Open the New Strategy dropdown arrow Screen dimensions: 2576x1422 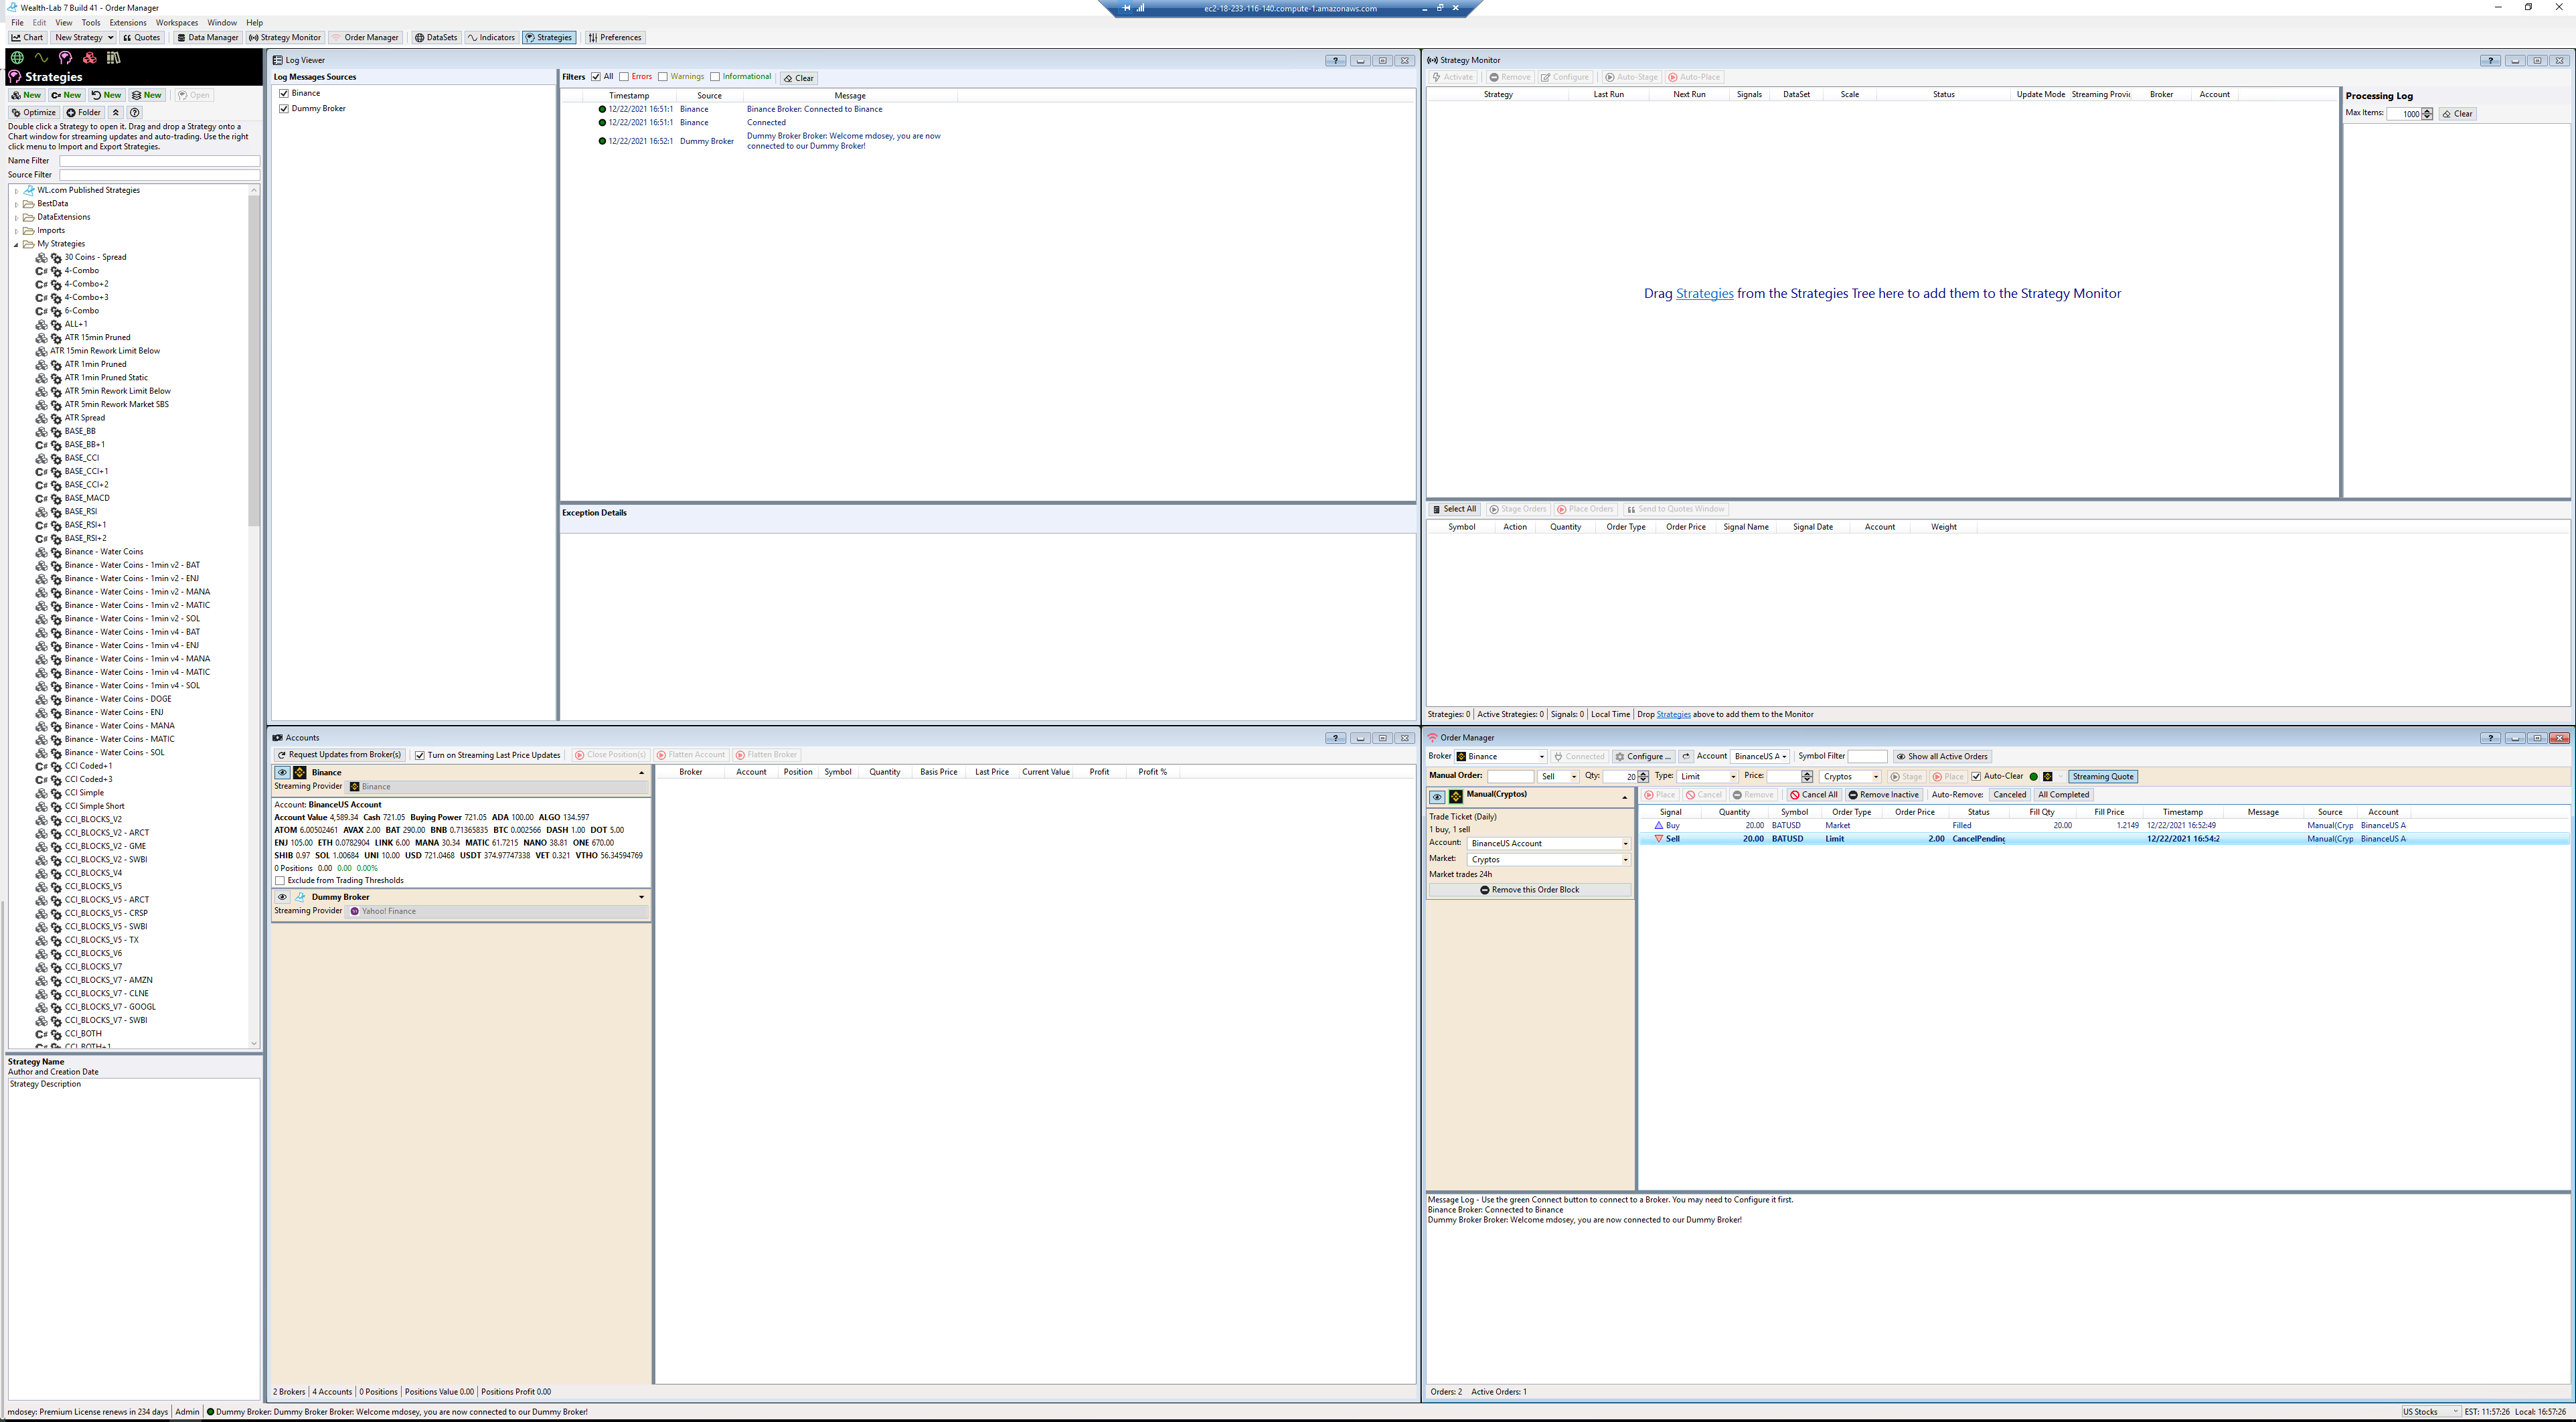[x=110, y=38]
